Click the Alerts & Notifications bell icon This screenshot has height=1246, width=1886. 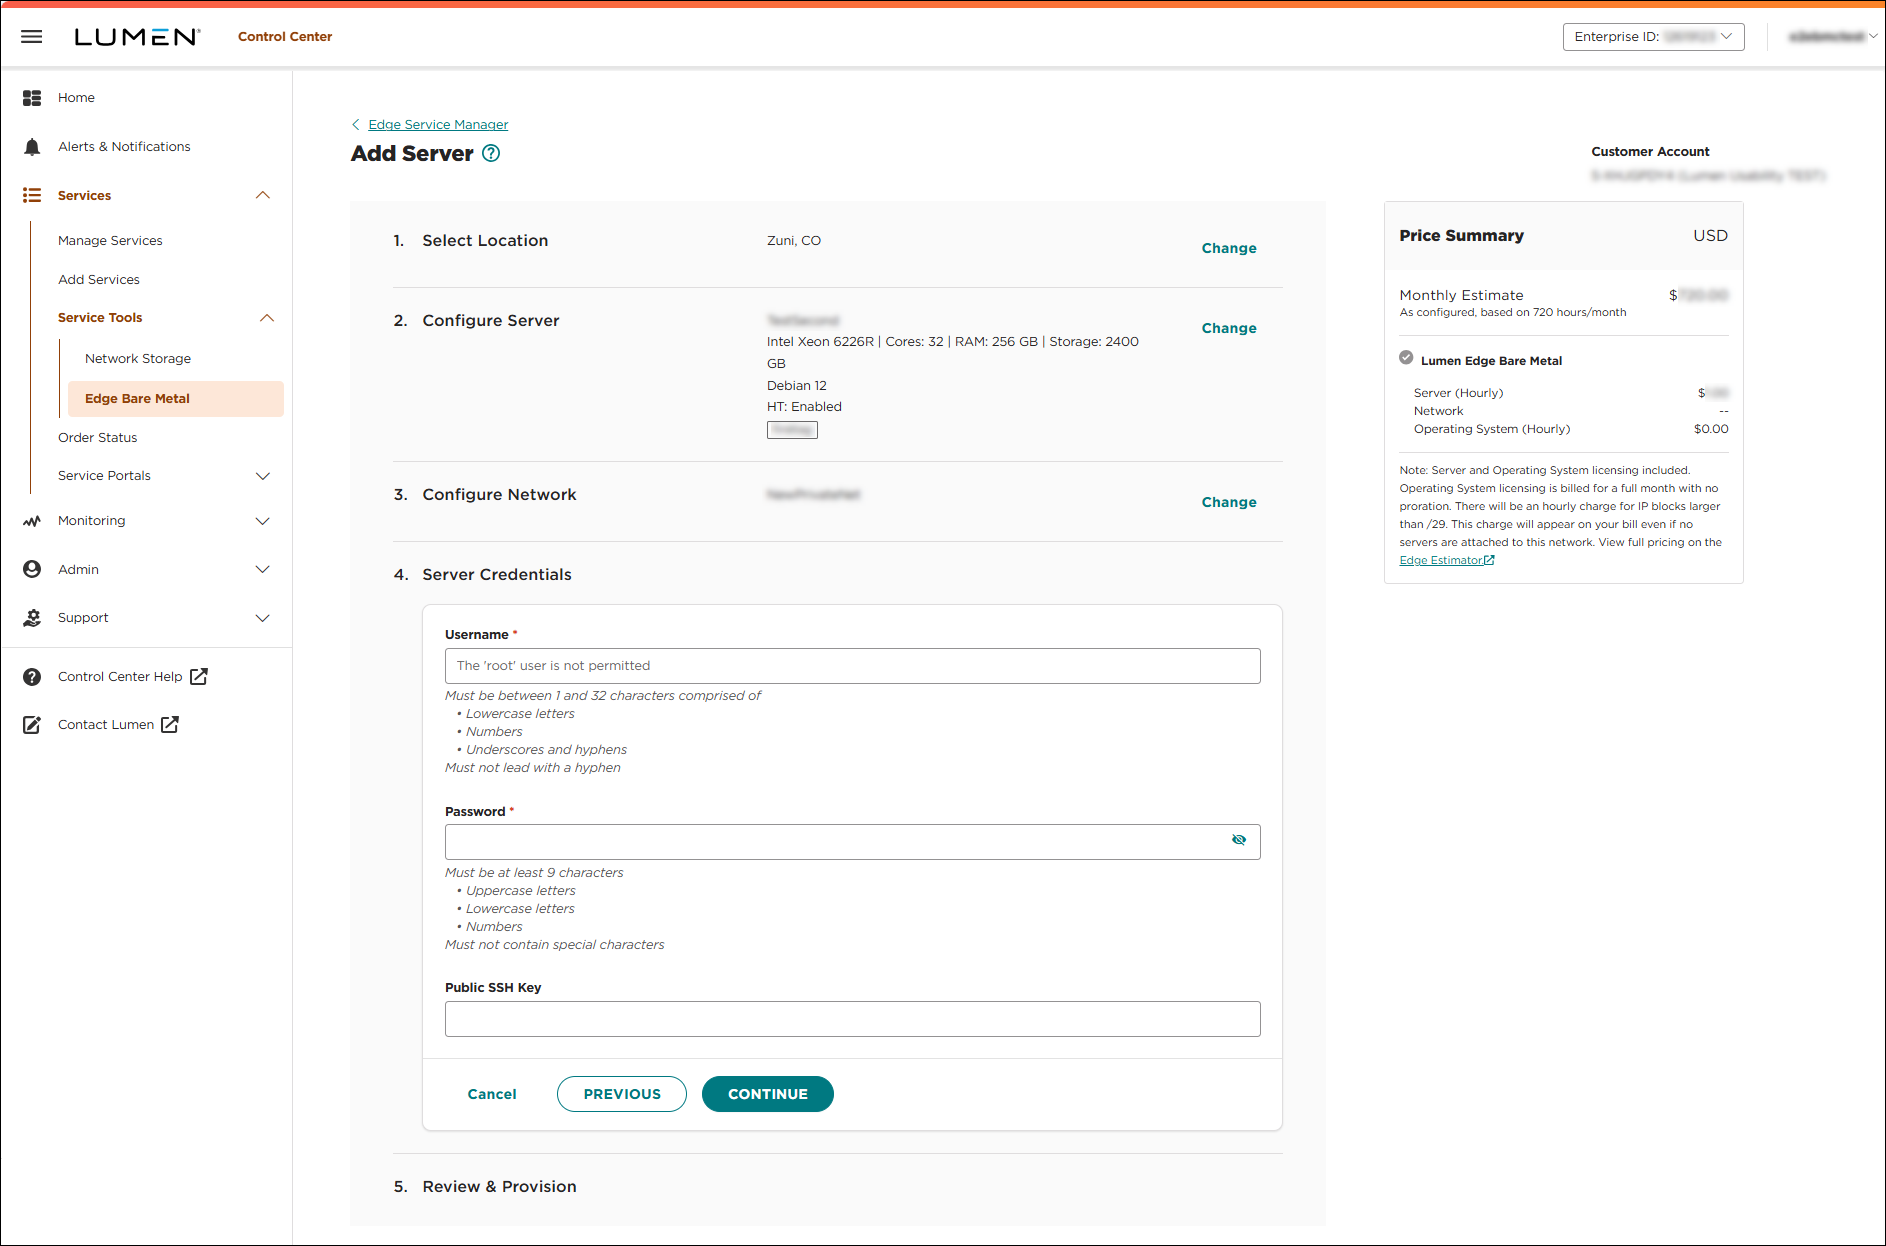click(32, 146)
